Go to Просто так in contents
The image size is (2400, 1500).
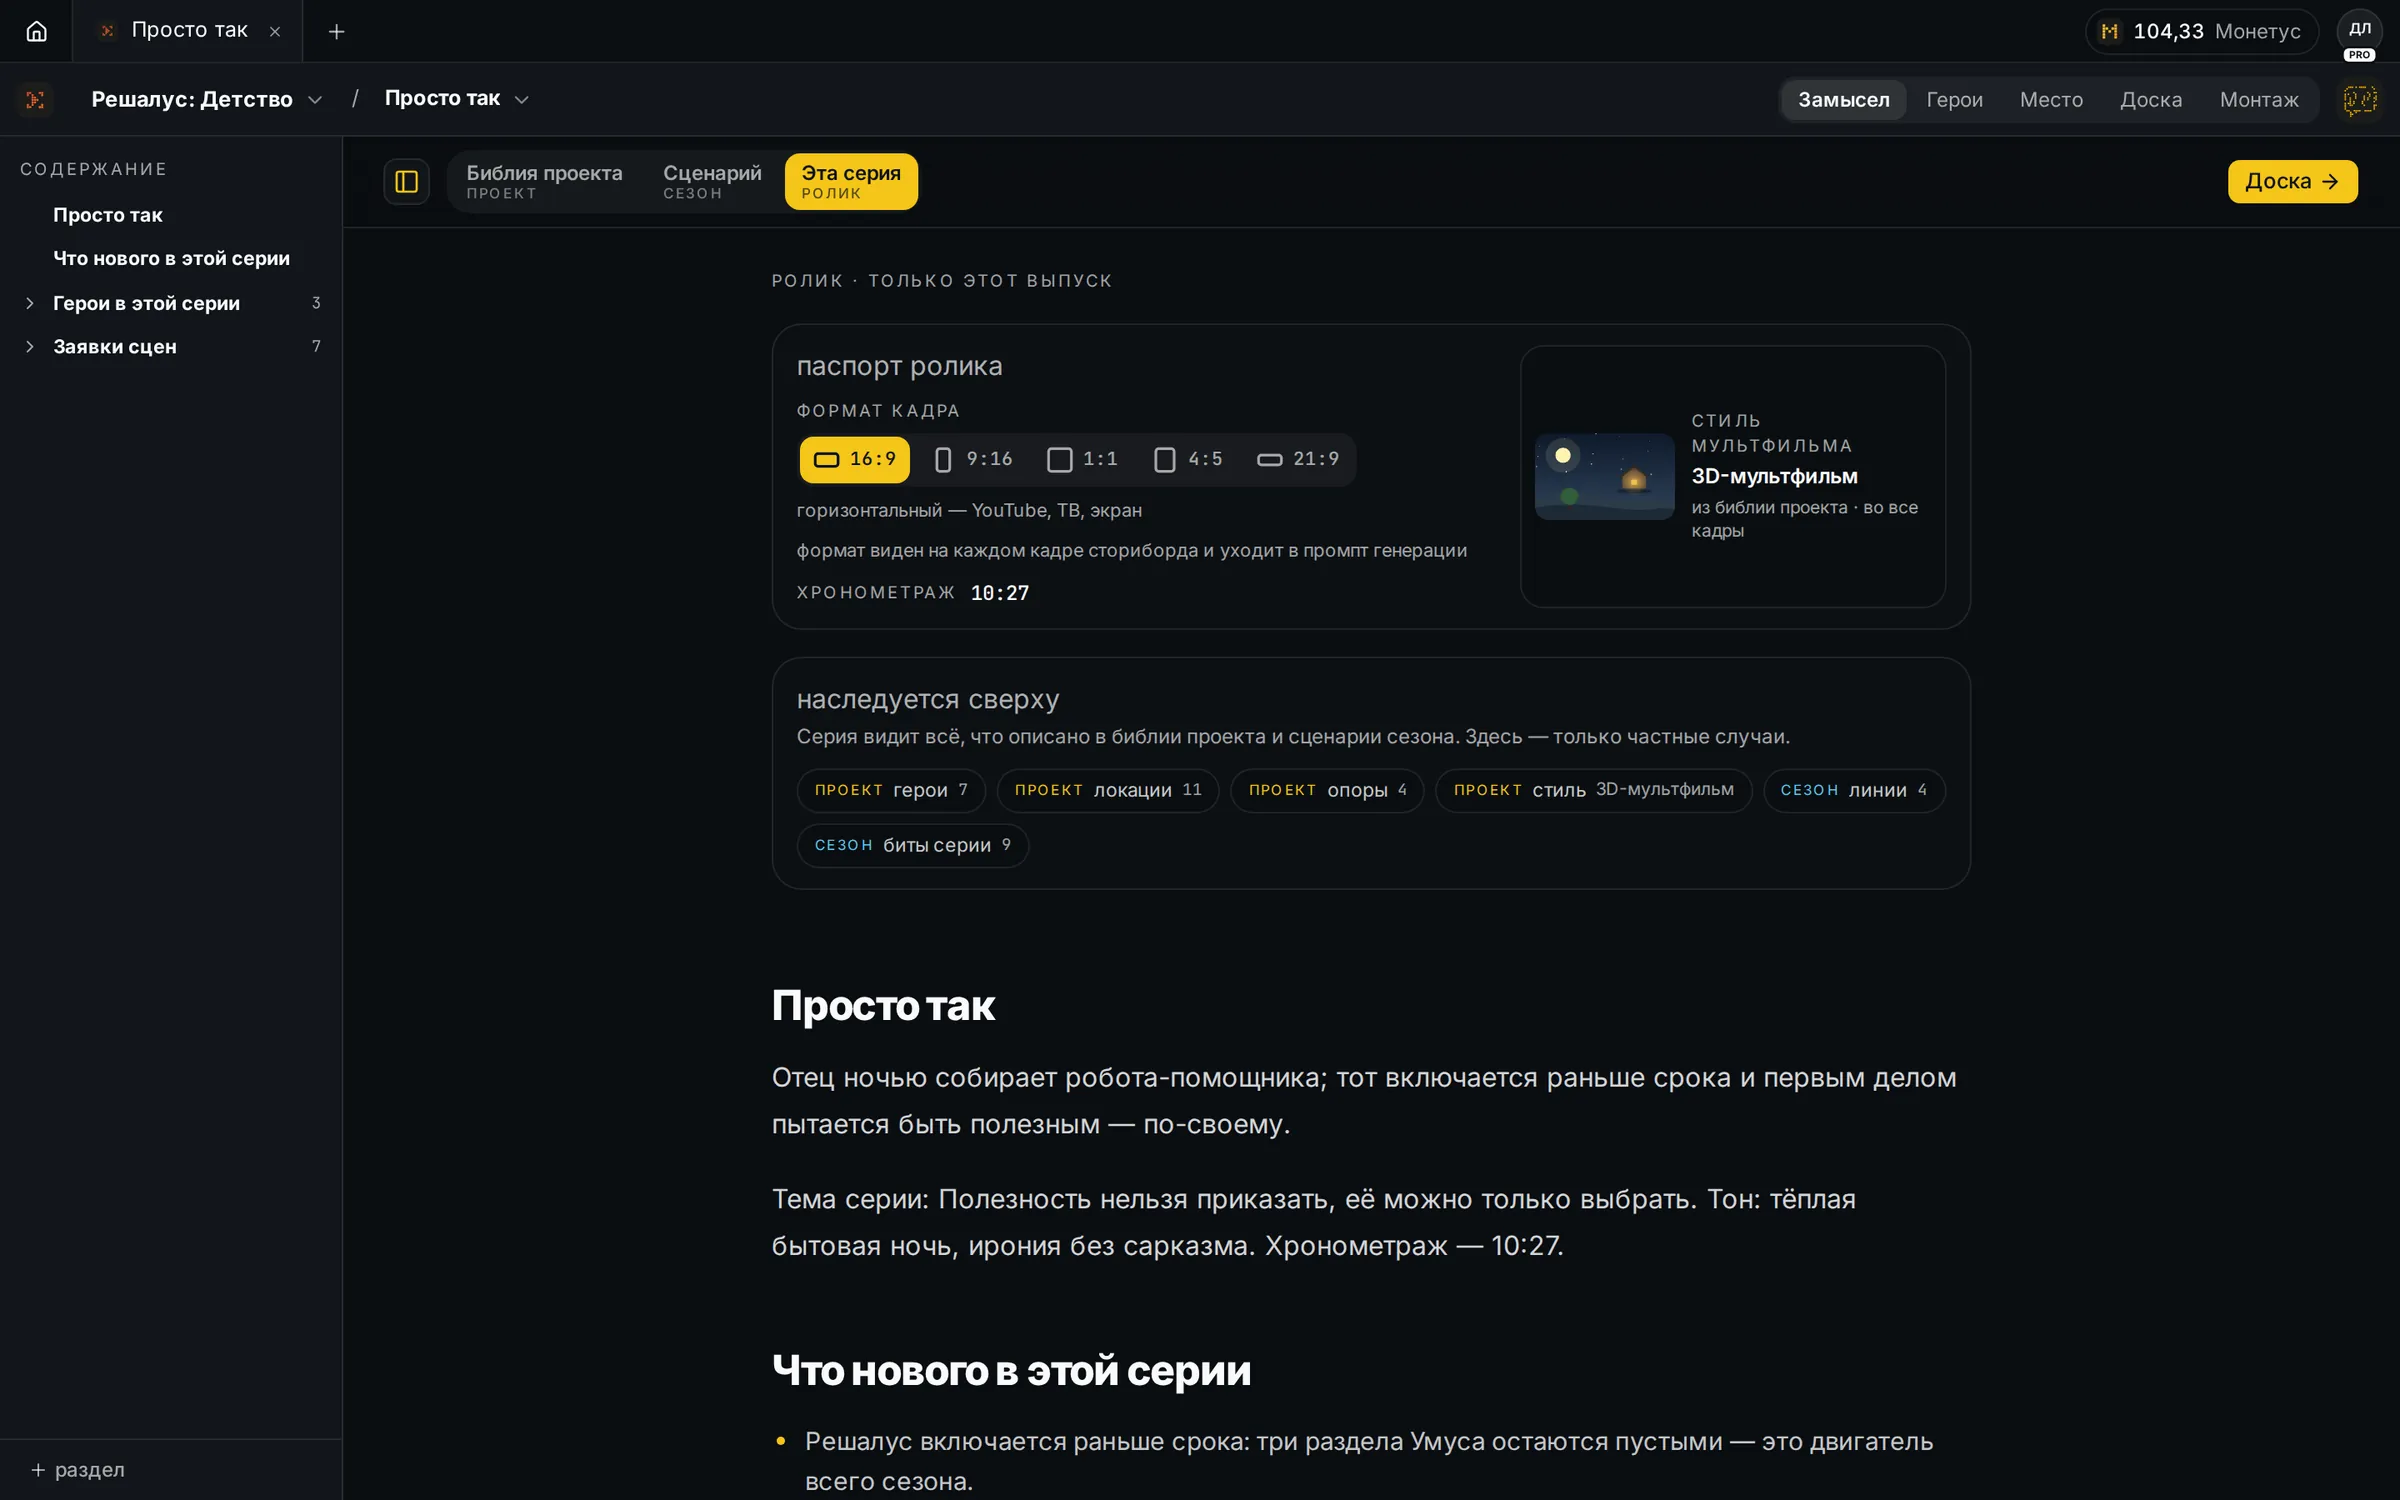(x=108, y=215)
